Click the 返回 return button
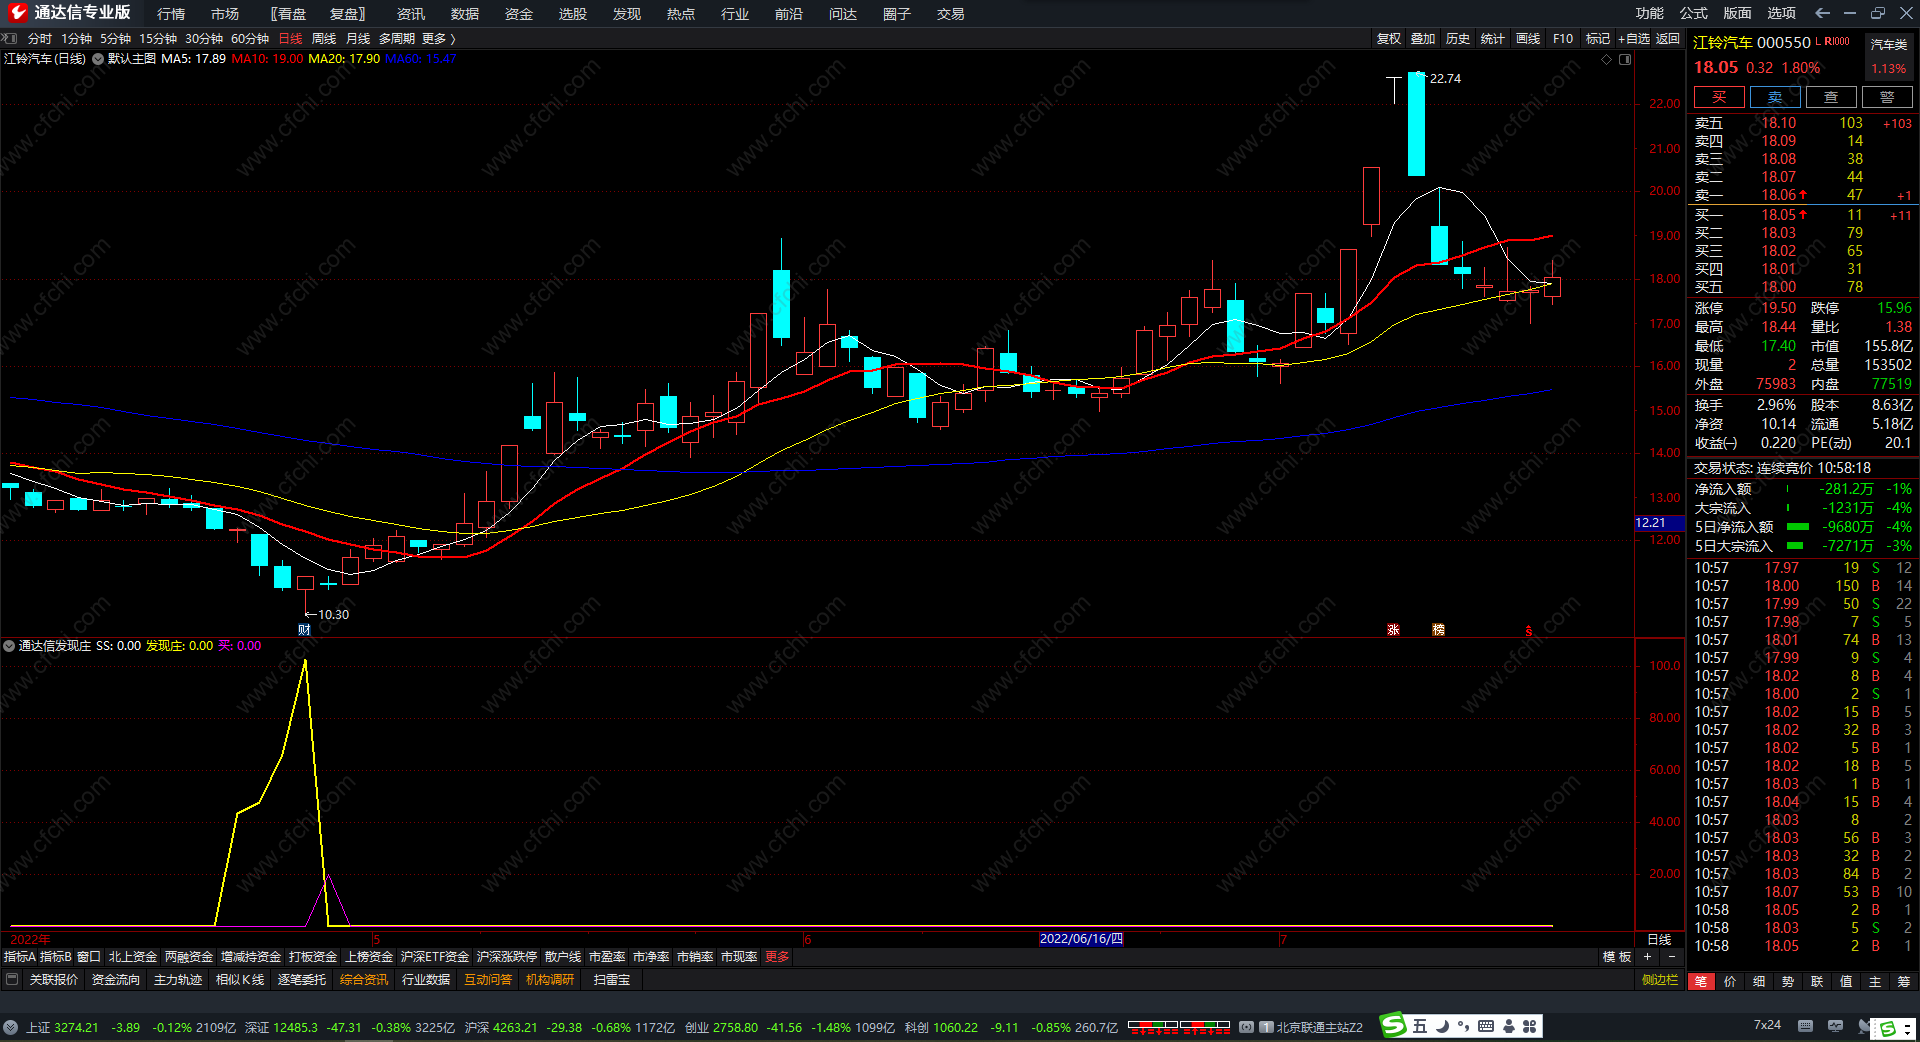This screenshot has width=1920, height=1042. 1668,38
